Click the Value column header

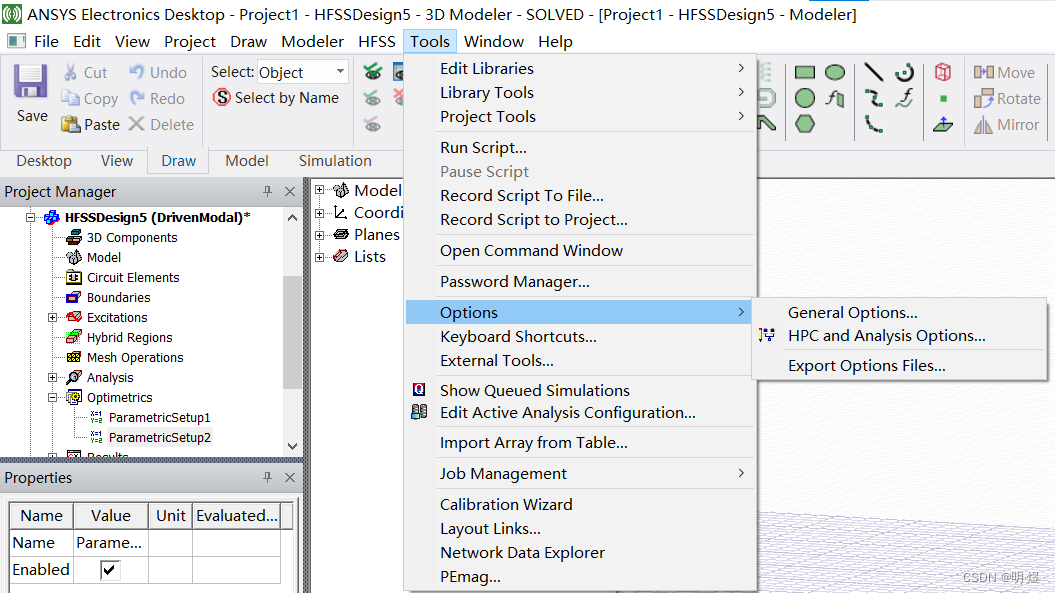click(x=111, y=516)
